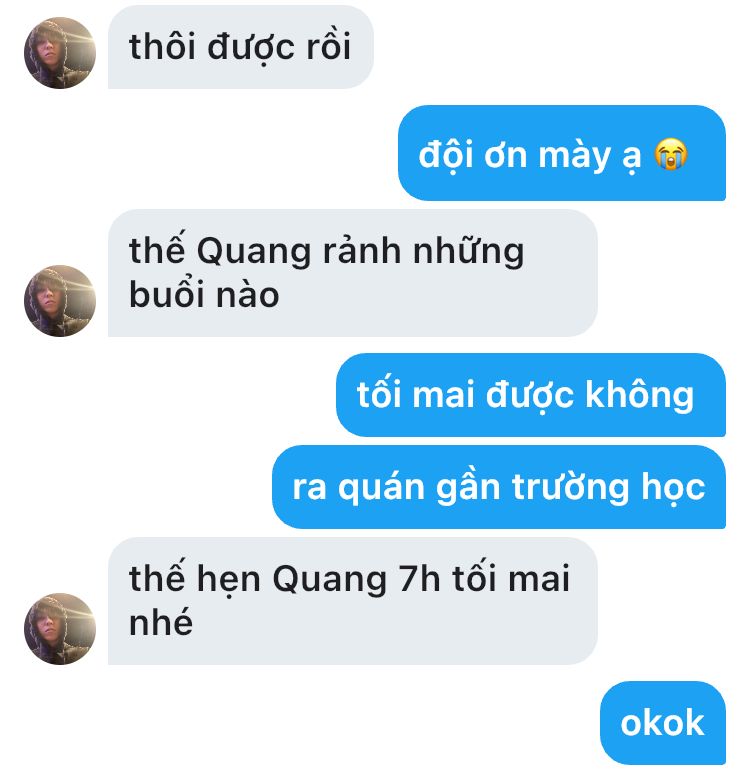Image resolution: width=750 pixels, height=779 pixels.
Task: Click the word 'Quang' in 'rảnh' message
Action: pyautogui.click(x=254, y=252)
